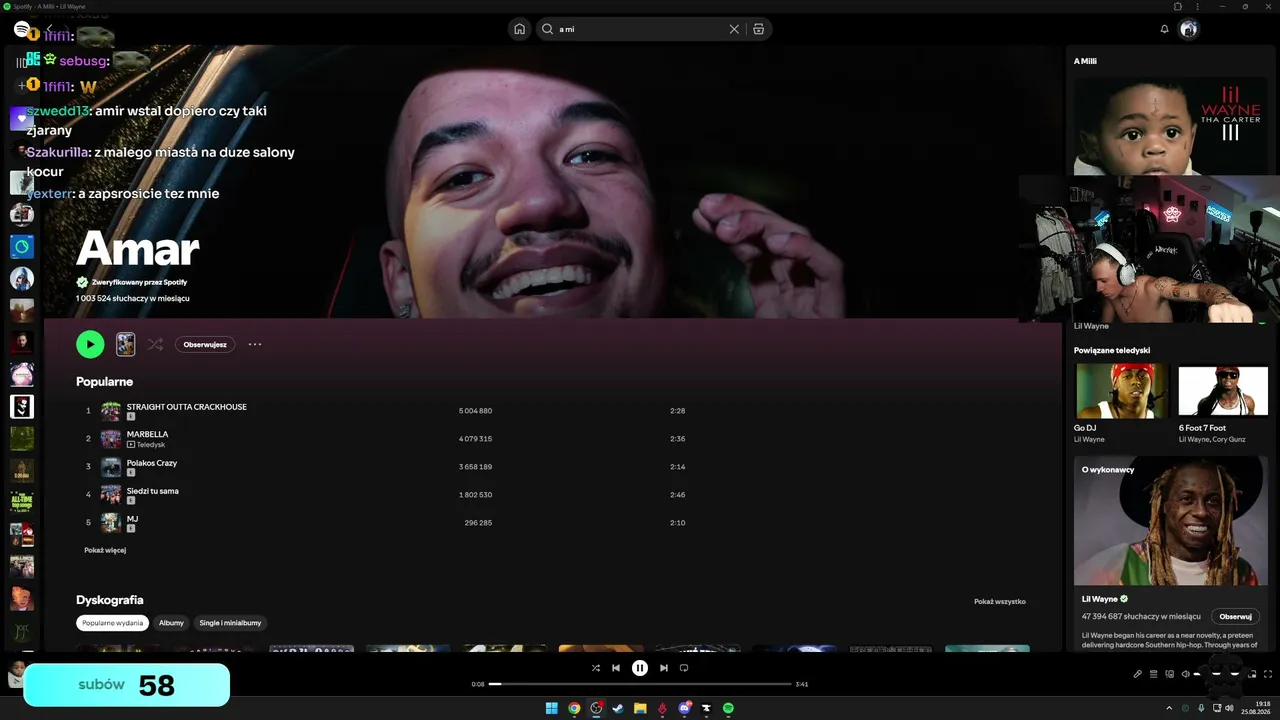Open the Lil Wayne artist name in O wykonawcy card
This screenshot has height=720, width=1280.
click(x=1100, y=599)
